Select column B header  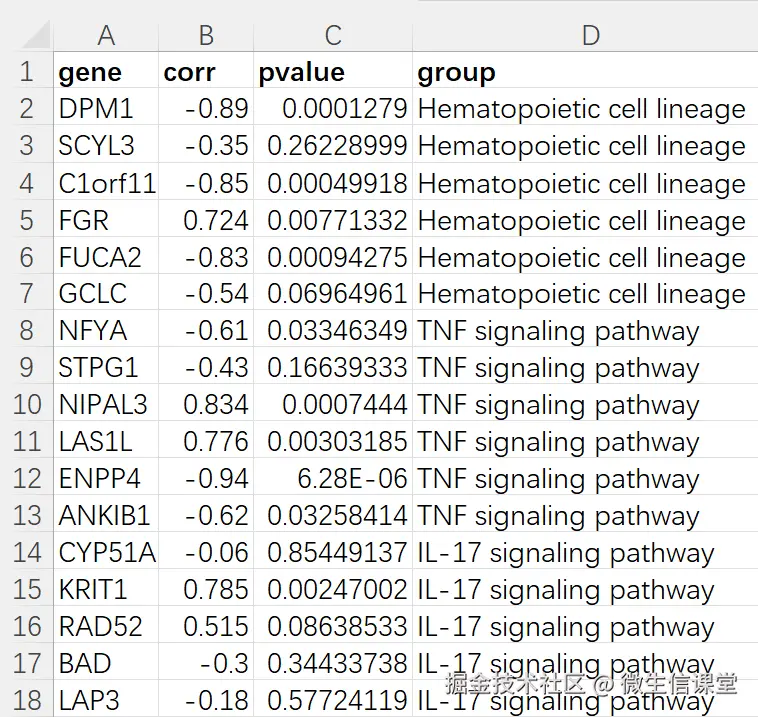point(206,36)
